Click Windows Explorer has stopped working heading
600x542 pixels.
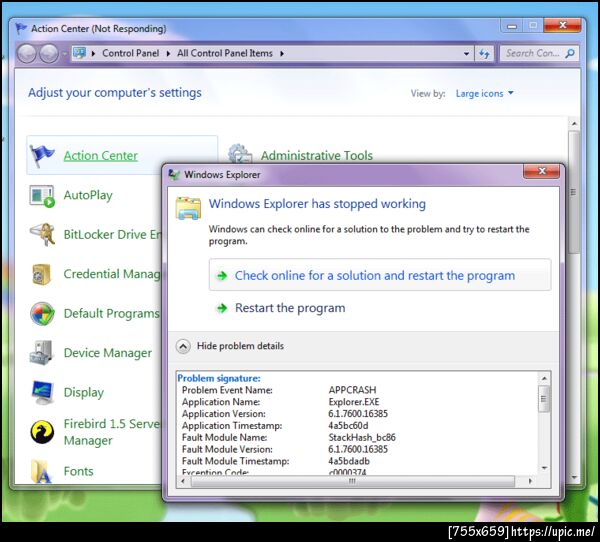(317, 204)
